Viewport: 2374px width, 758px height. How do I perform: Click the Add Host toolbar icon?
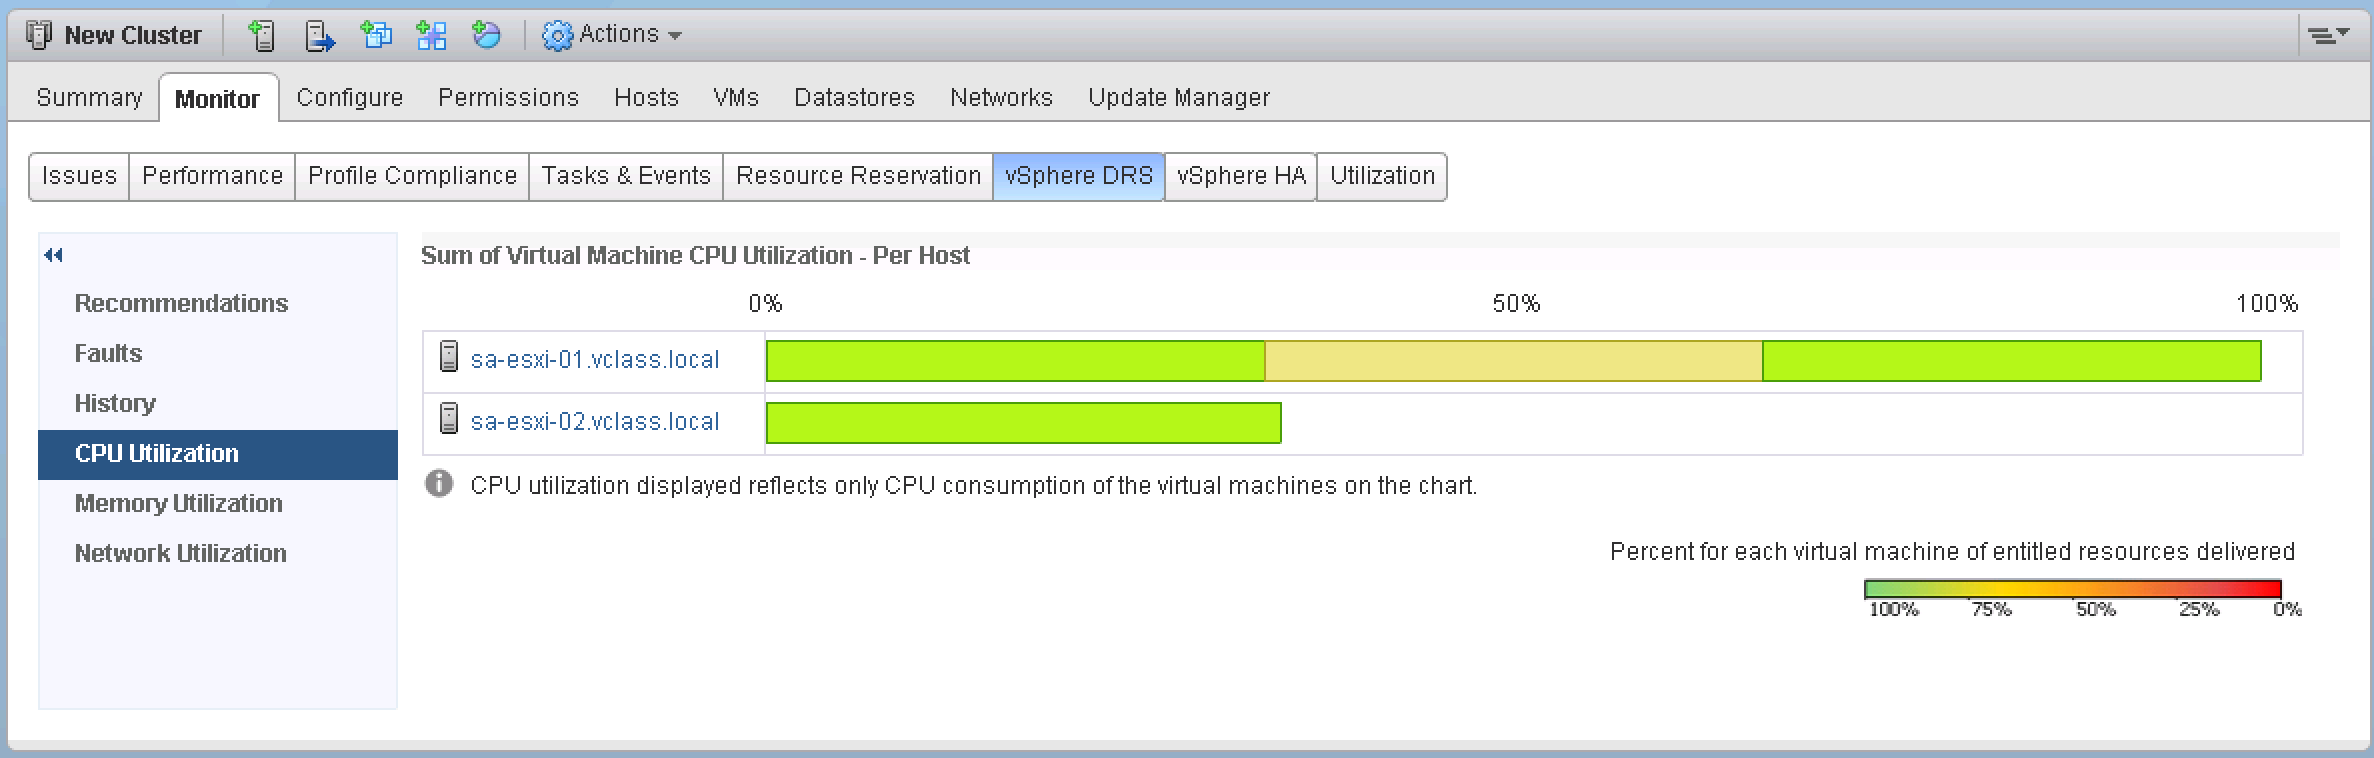tap(261, 36)
